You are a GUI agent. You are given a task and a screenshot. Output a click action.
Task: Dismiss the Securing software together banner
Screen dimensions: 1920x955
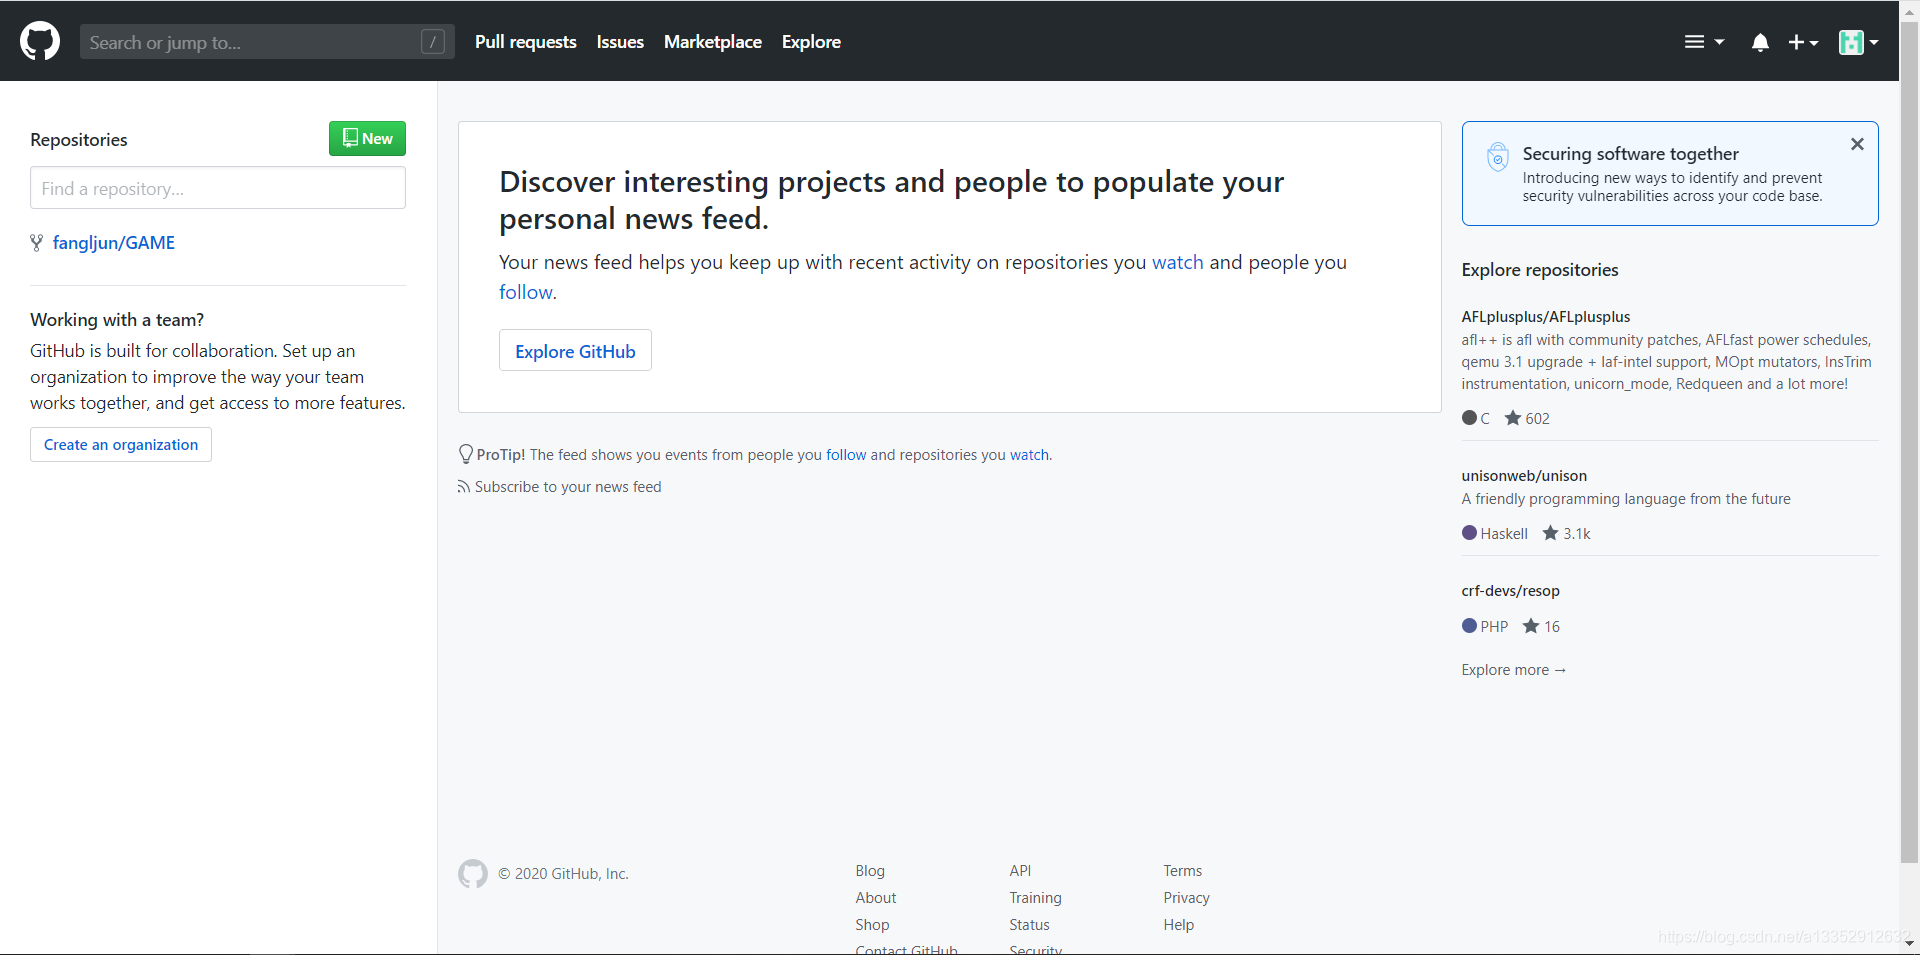[1857, 144]
